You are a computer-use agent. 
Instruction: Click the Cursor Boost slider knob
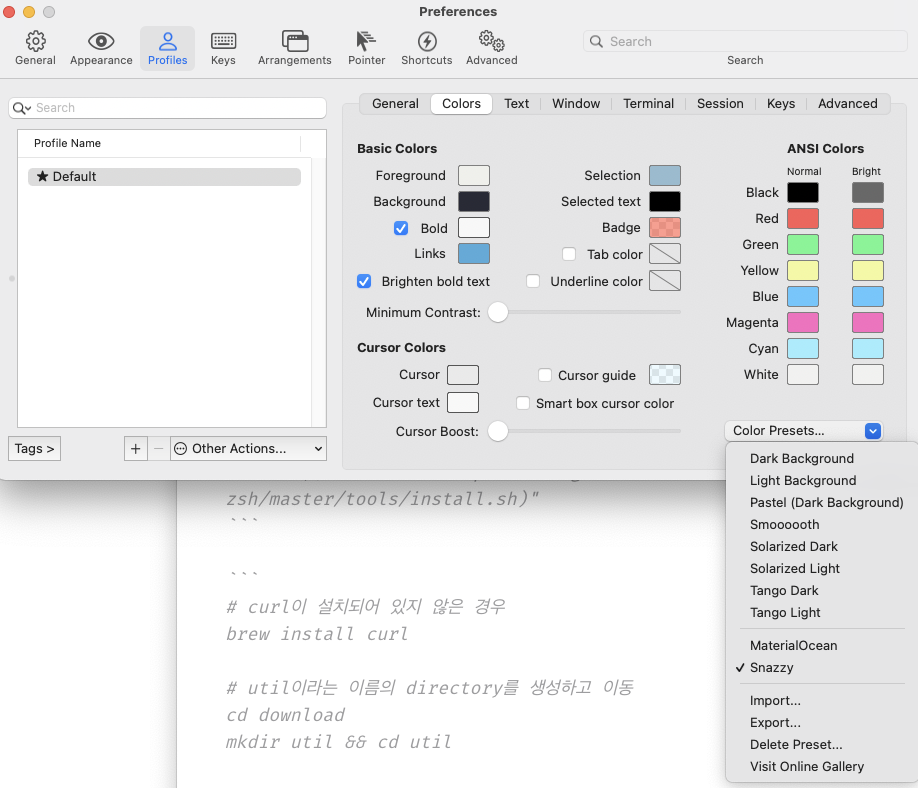[x=498, y=431]
